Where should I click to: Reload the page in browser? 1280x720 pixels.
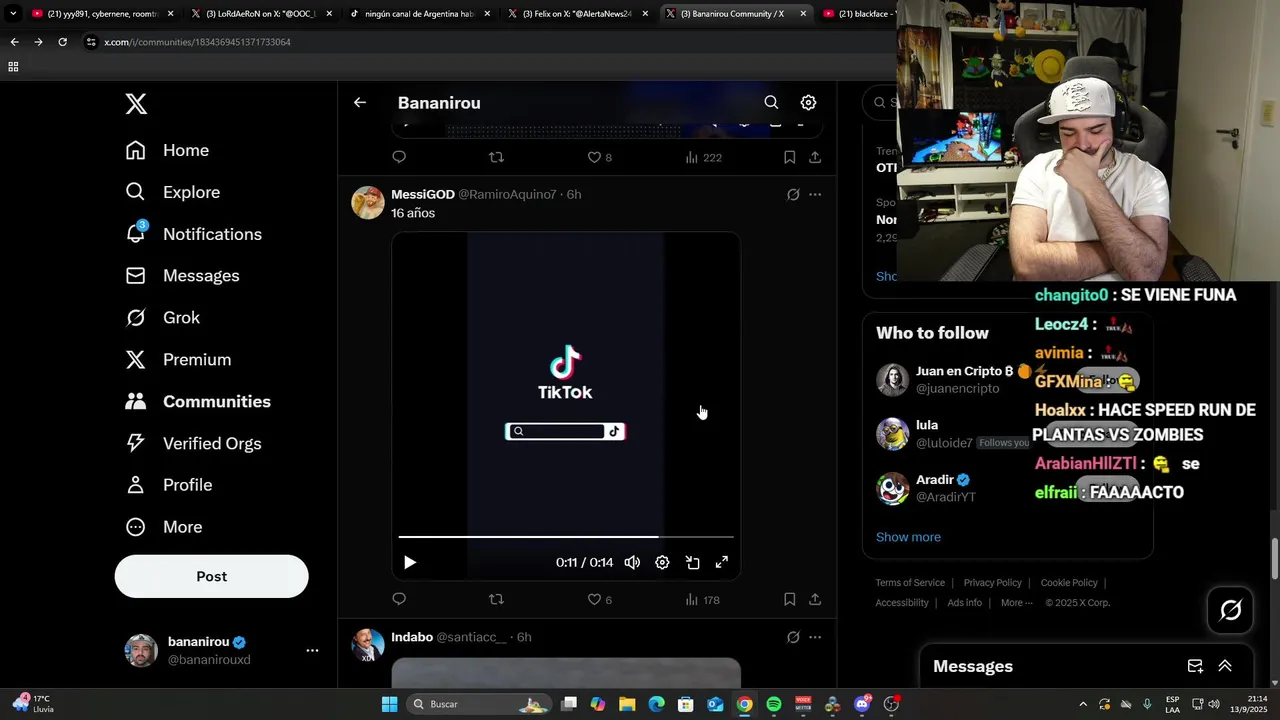(62, 42)
